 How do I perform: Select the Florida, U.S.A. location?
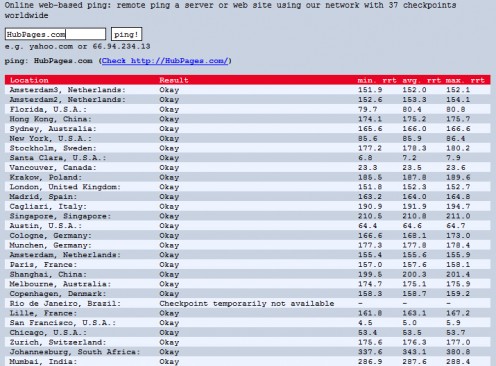[48, 109]
